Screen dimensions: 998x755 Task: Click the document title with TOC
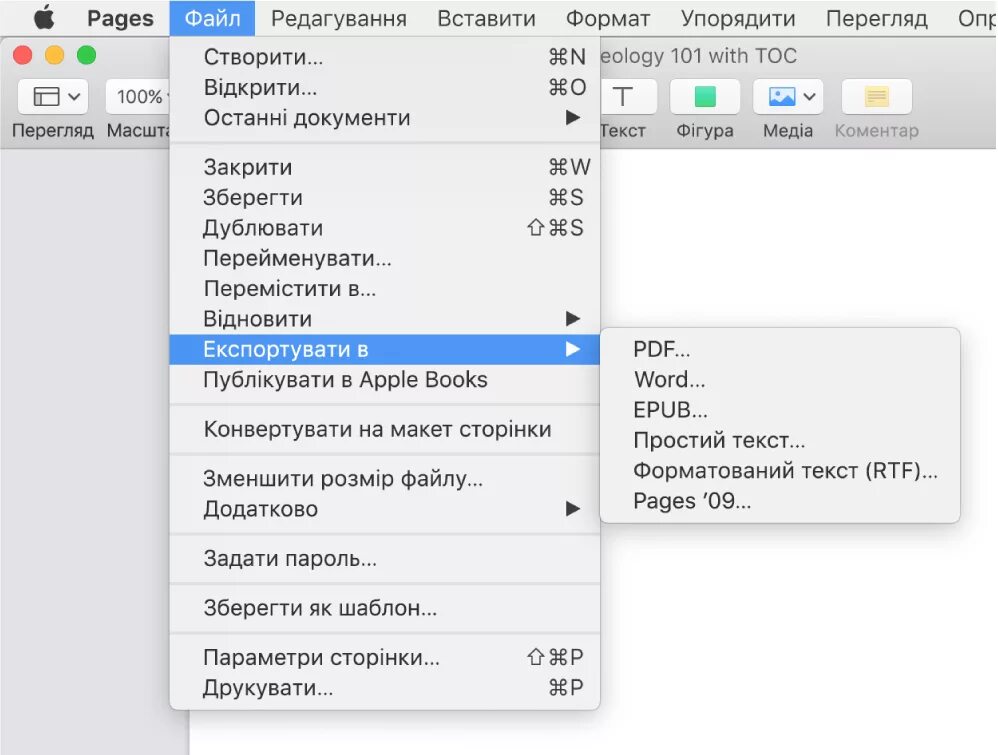pos(698,56)
